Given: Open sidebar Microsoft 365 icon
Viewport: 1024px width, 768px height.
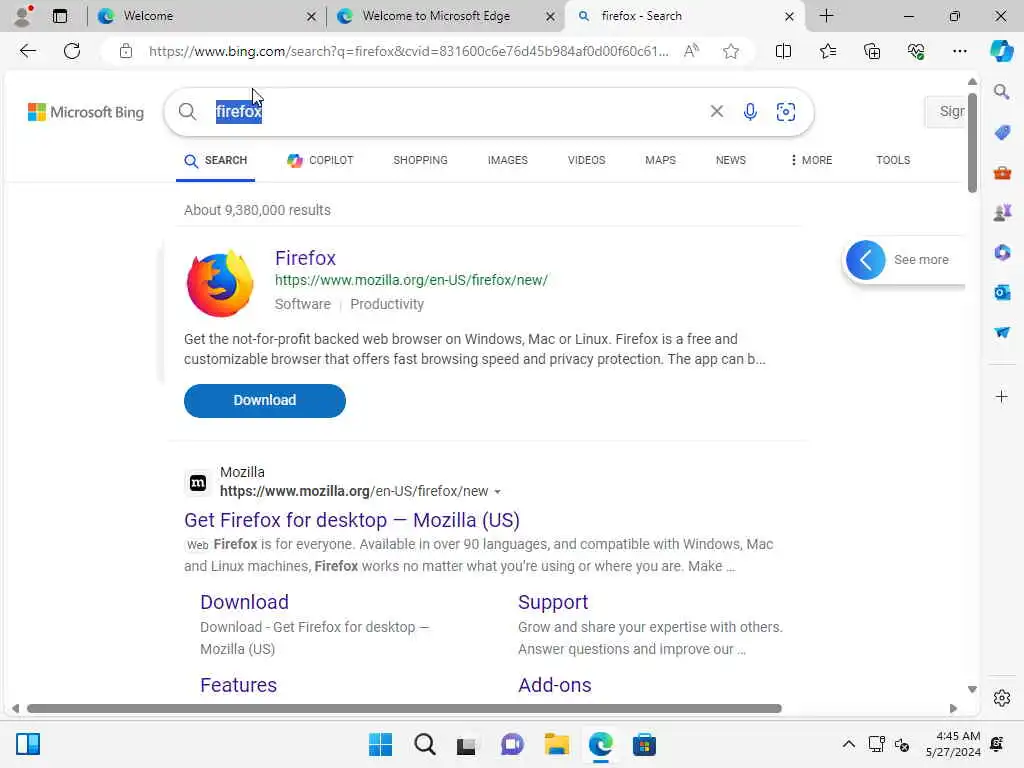Looking at the screenshot, I should point(1002,252).
